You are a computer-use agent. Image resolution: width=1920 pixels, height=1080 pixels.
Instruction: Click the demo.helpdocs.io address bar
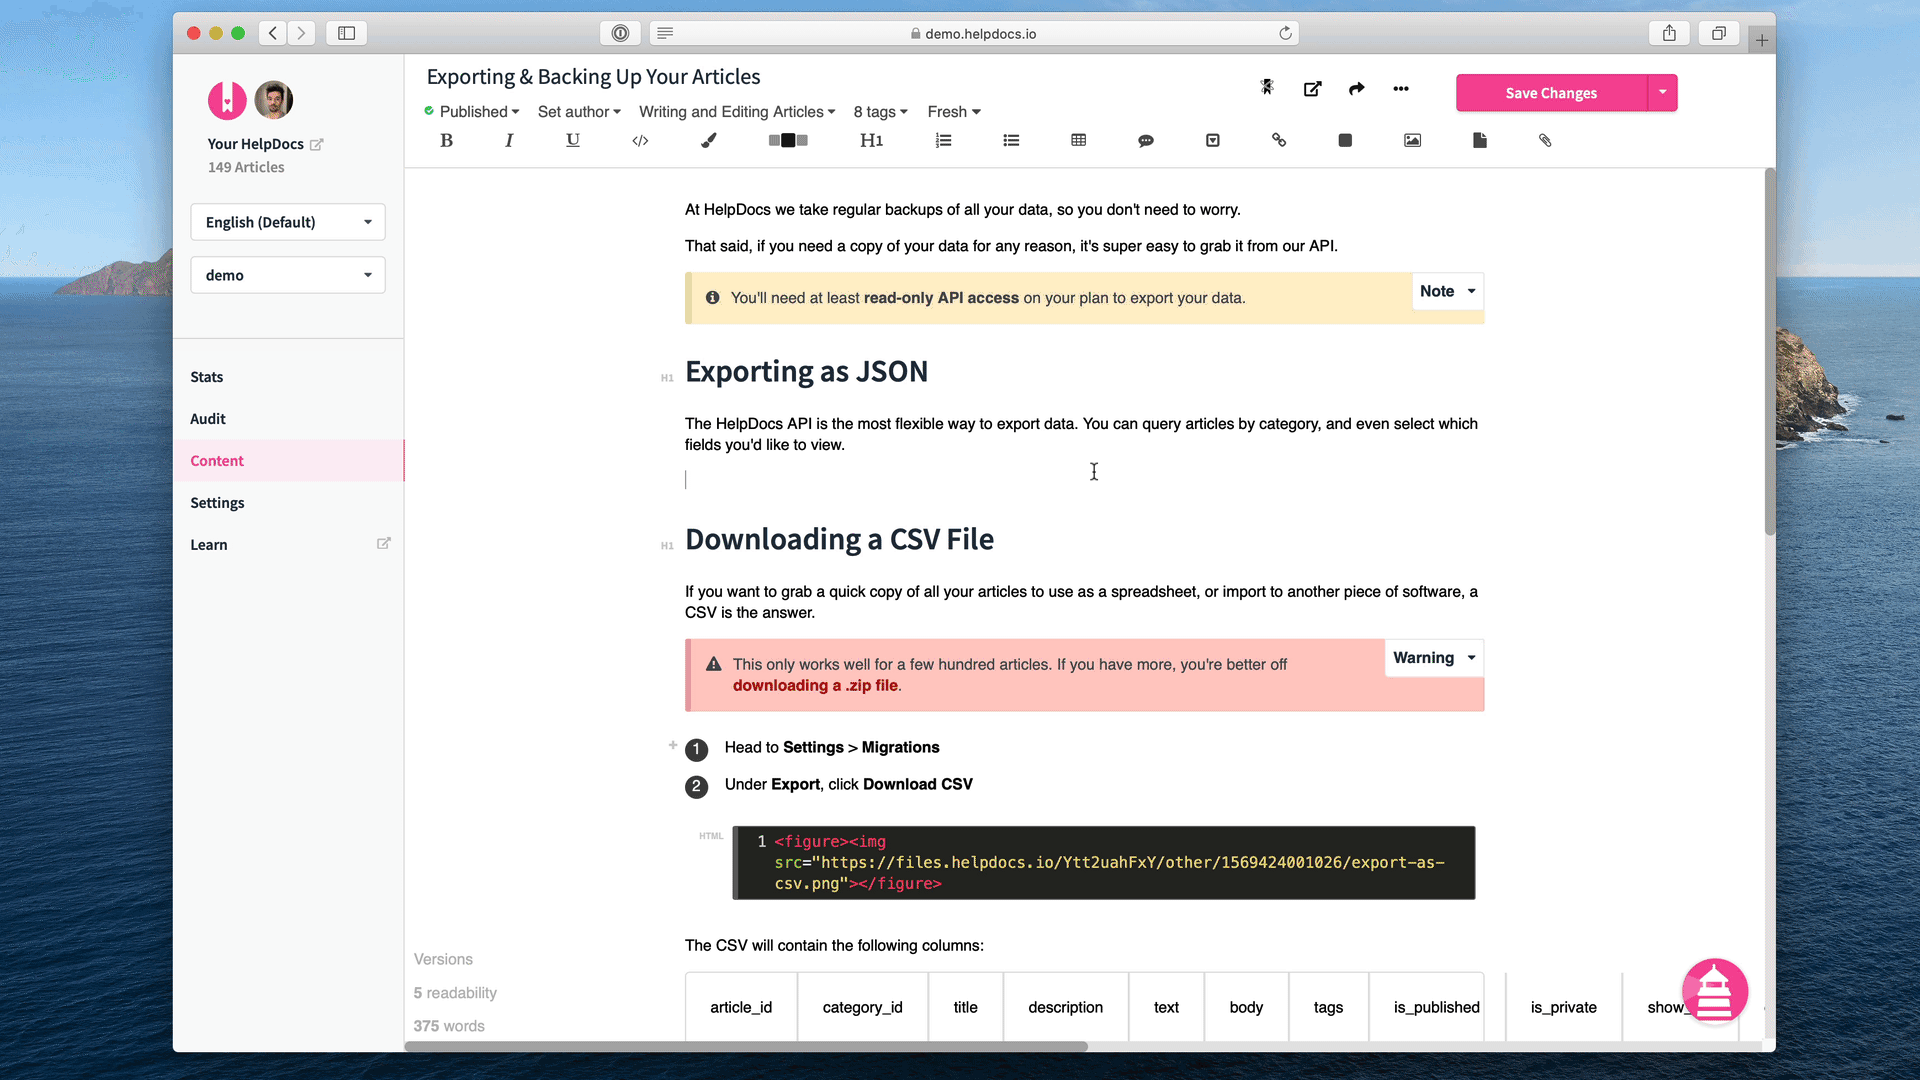974,33
